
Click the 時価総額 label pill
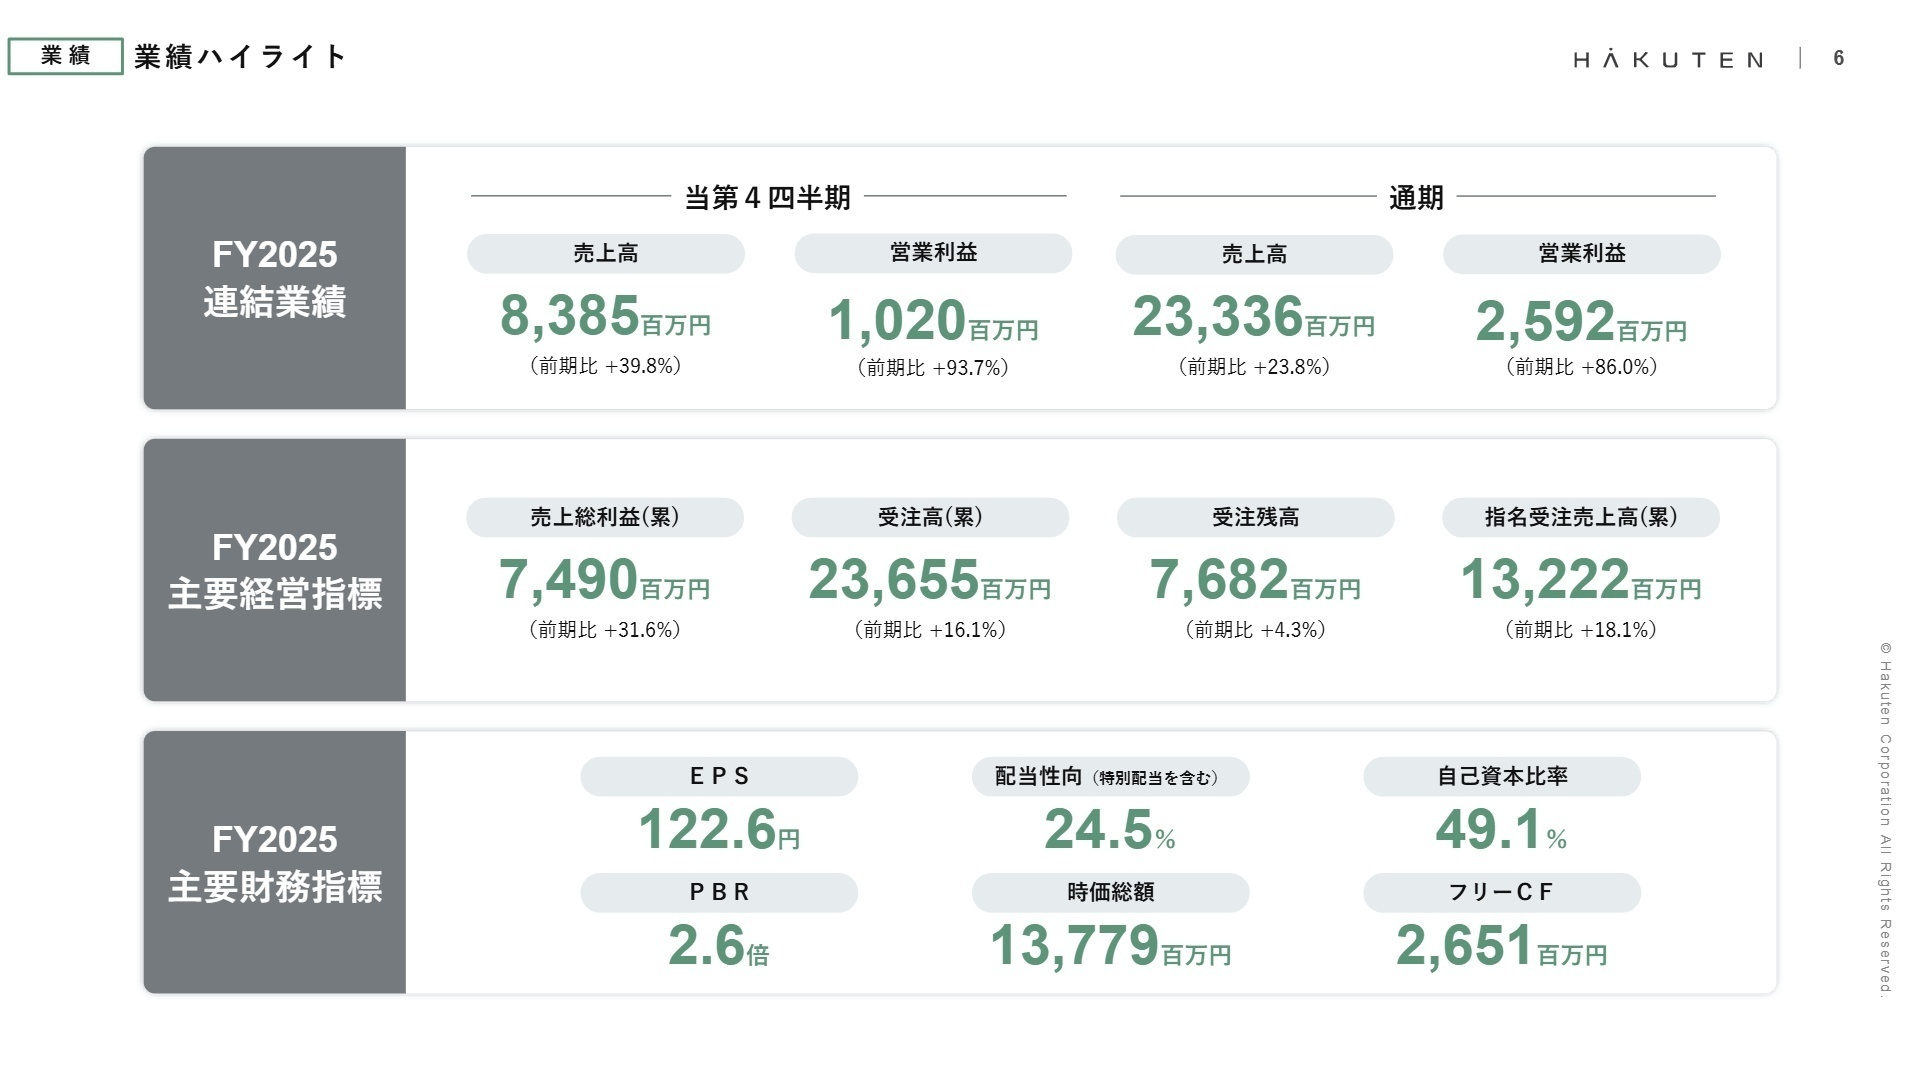click(1112, 892)
